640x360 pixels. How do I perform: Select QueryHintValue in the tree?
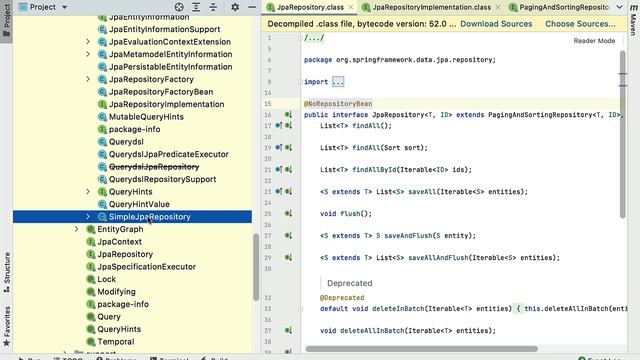139,204
